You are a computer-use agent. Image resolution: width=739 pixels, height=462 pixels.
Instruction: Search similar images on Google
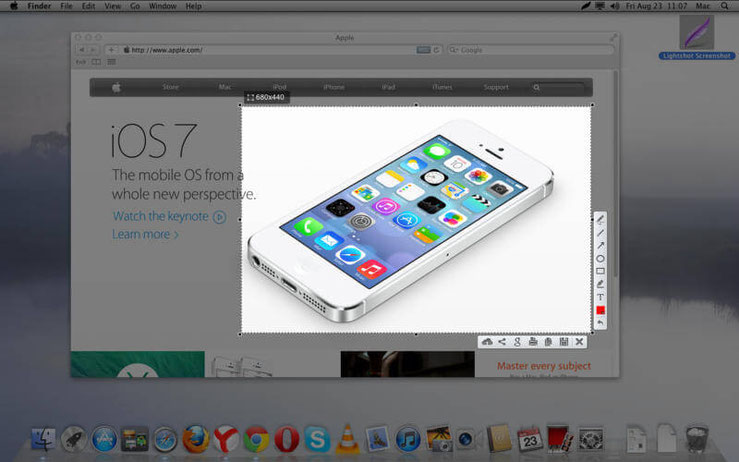tap(517, 342)
